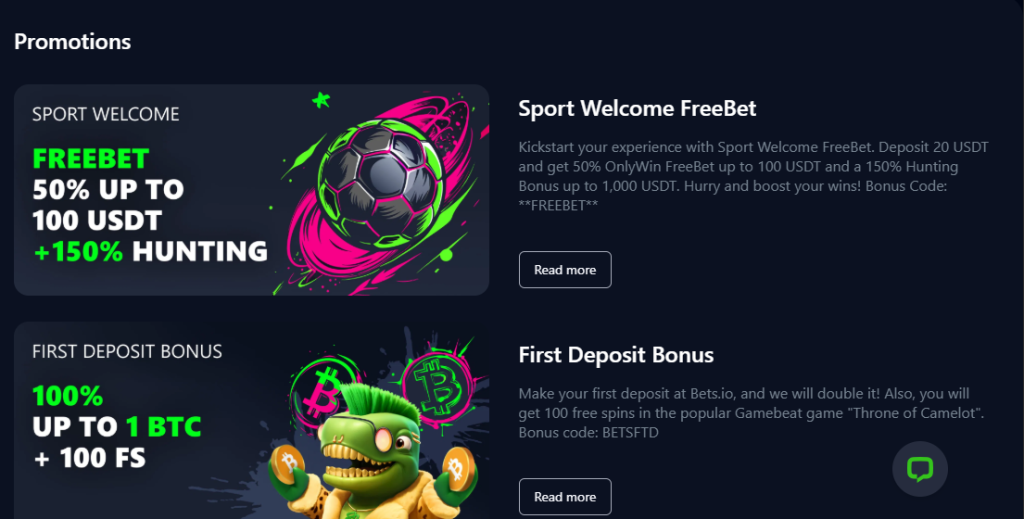Click the green 1 BTC banner text

pyautogui.click(x=164, y=427)
